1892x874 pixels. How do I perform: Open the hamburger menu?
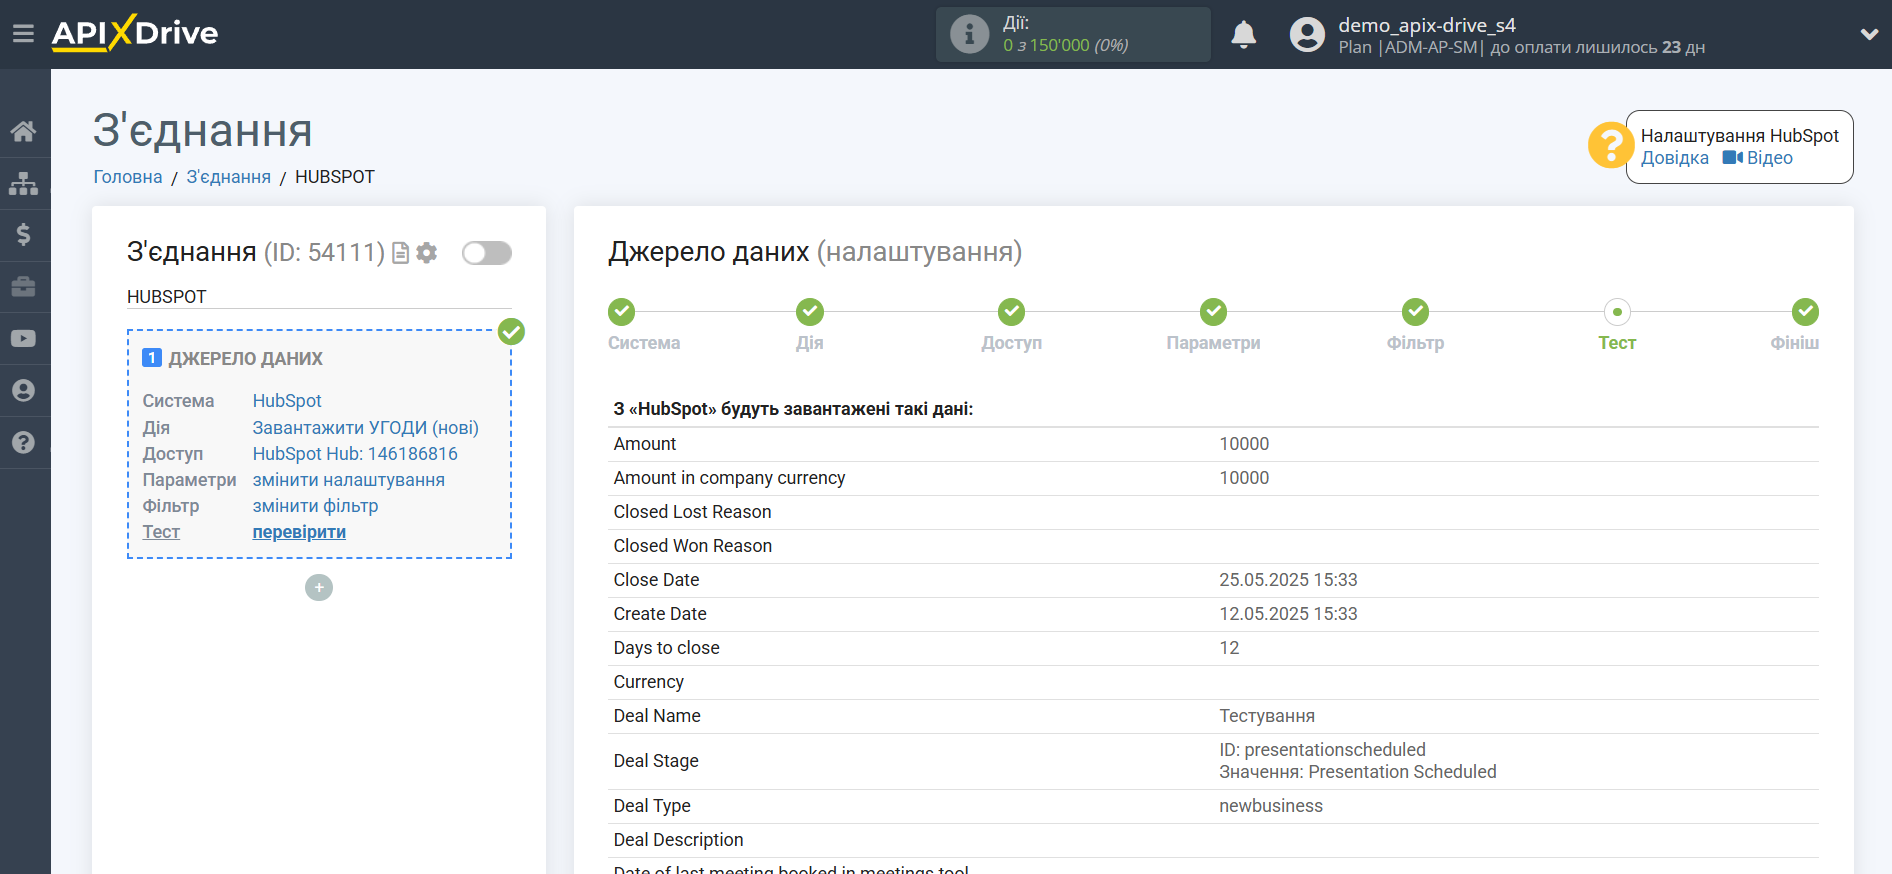[23, 34]
